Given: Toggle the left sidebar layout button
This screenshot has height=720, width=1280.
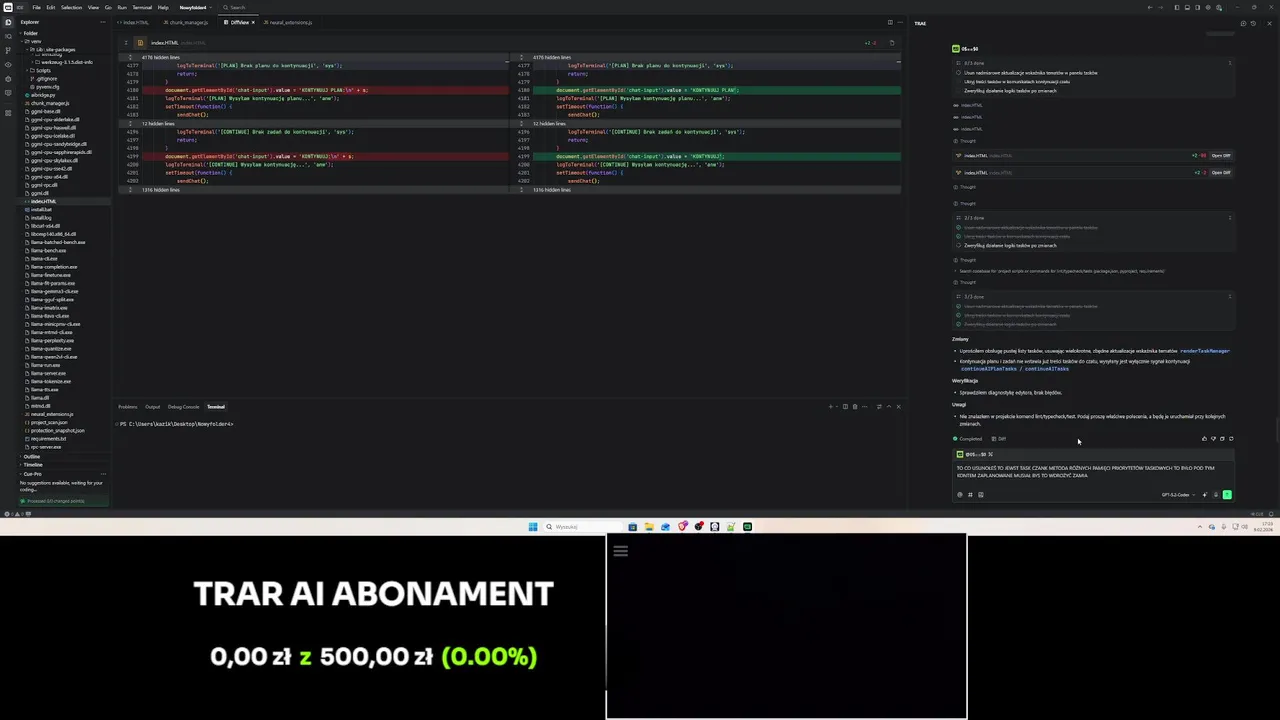Looking at the screenshot, I should pyautogui.click(x=1177, y=7).
